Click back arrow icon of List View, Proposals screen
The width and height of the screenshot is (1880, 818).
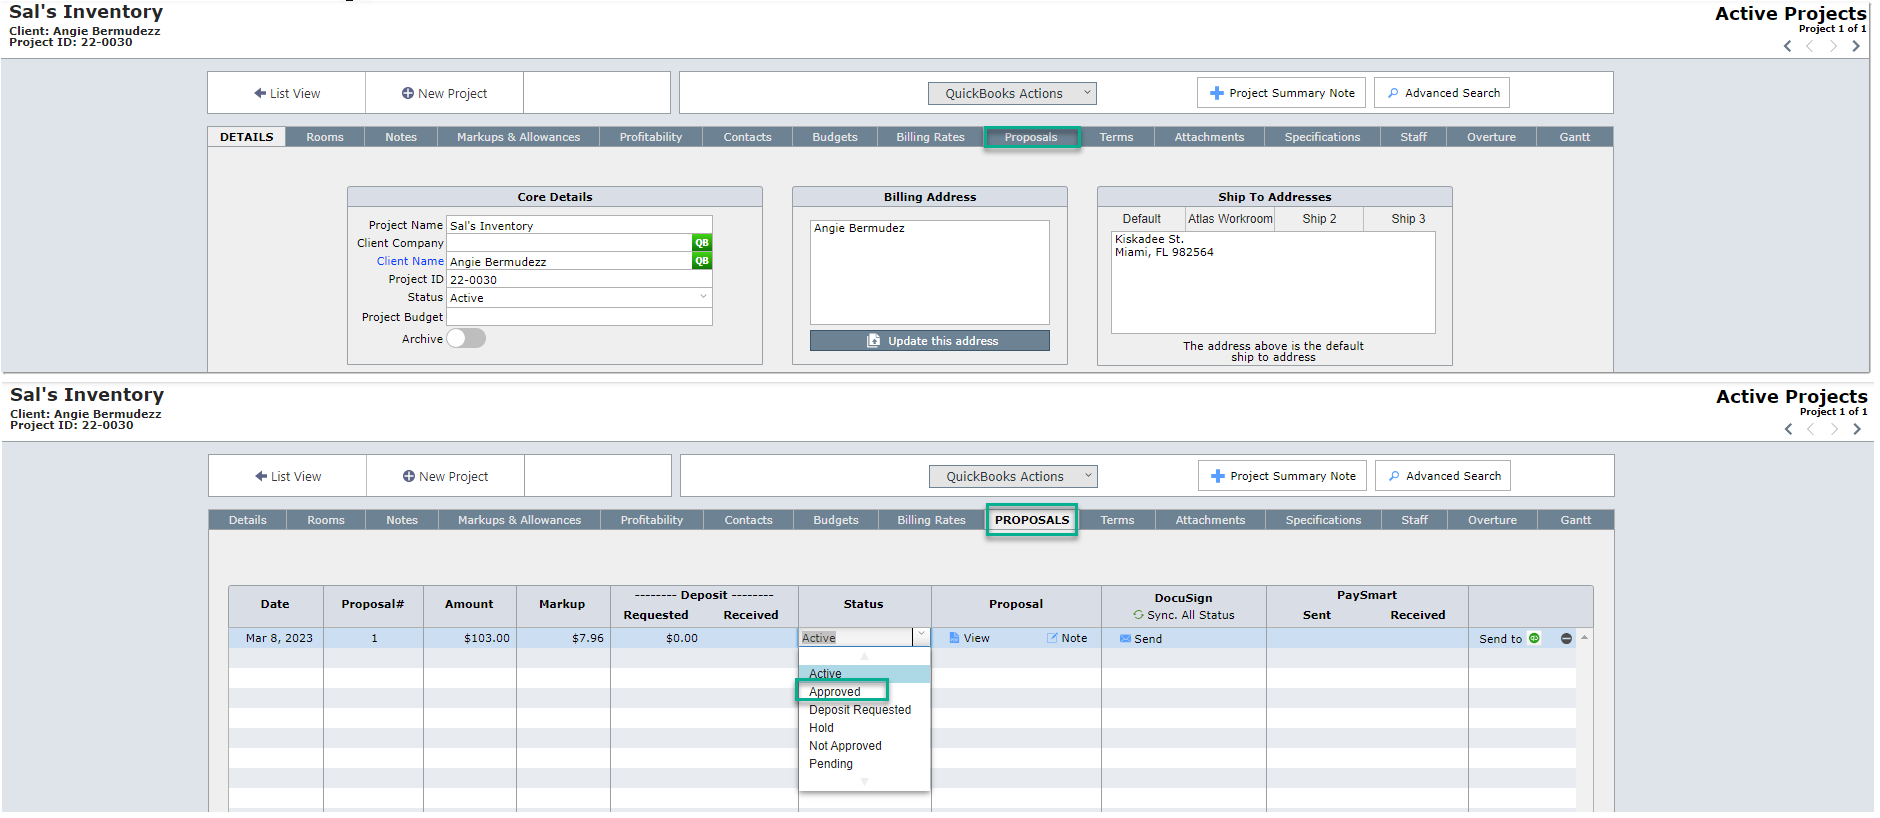click(261, 476)
